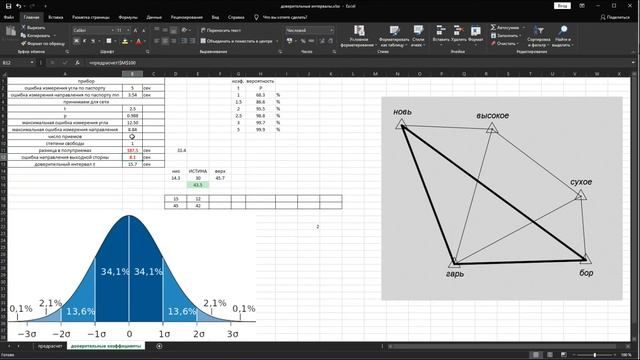The image size is (640, 360).
Task: Align cell text to the left
Action: [157, 41]
